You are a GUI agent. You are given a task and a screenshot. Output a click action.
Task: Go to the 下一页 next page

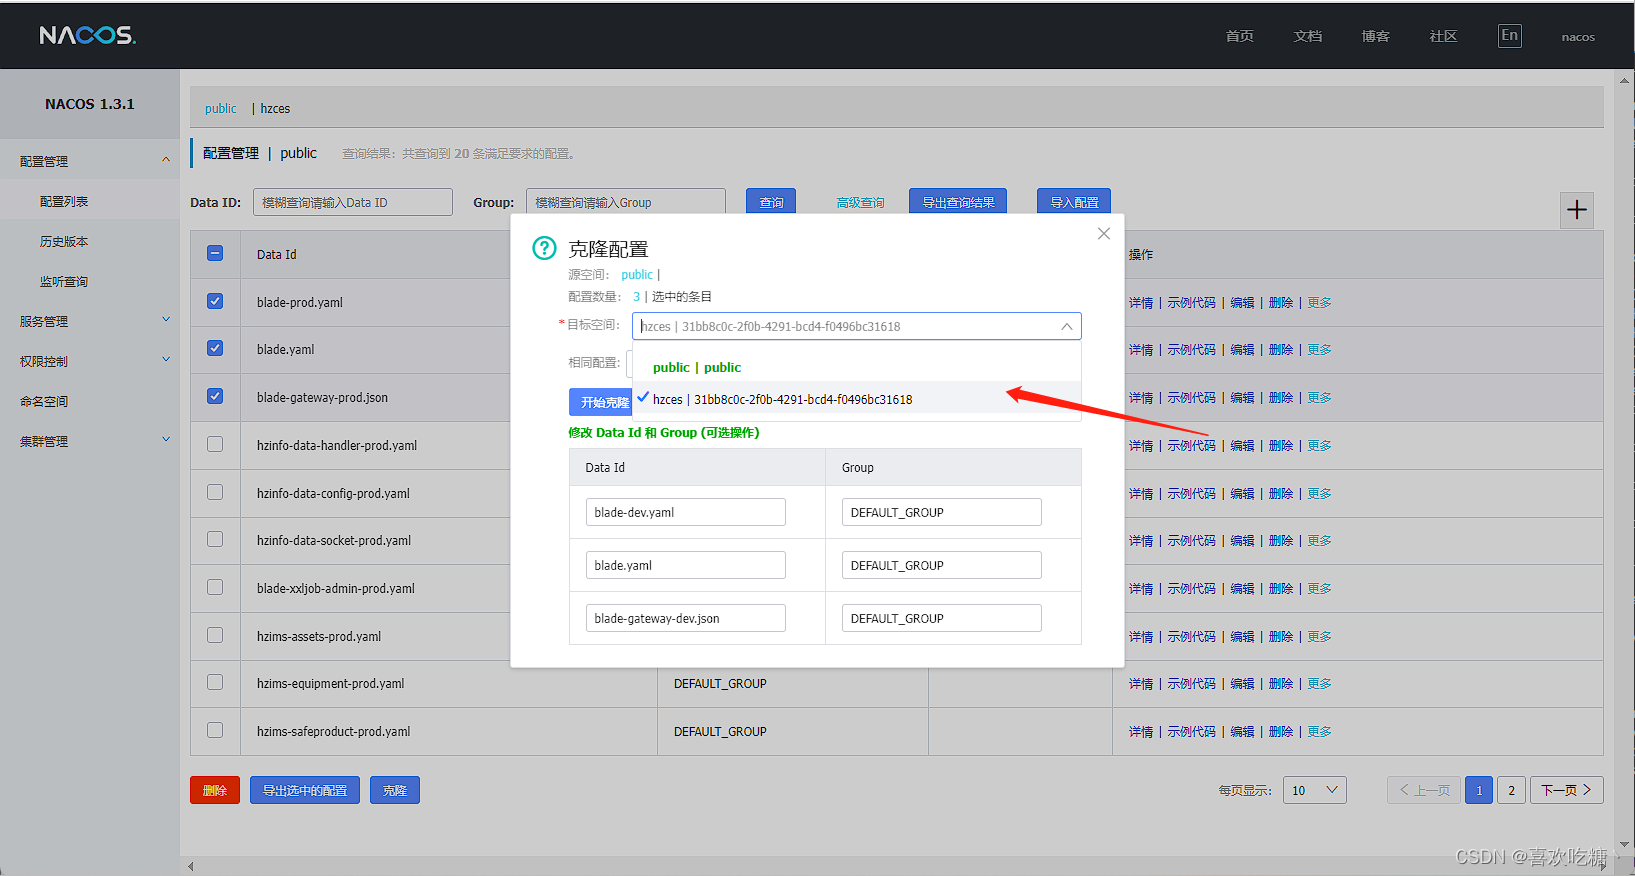tap(1566, 790)
